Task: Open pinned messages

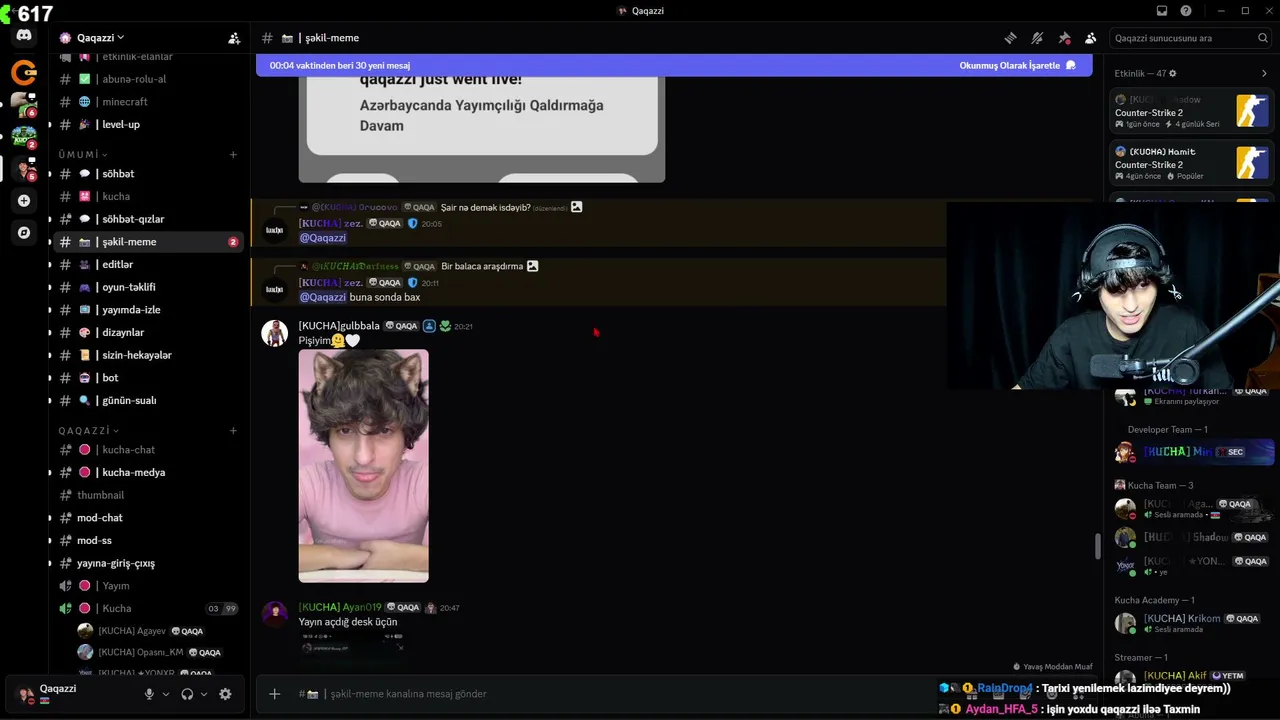Action: tap(1064, 38)
